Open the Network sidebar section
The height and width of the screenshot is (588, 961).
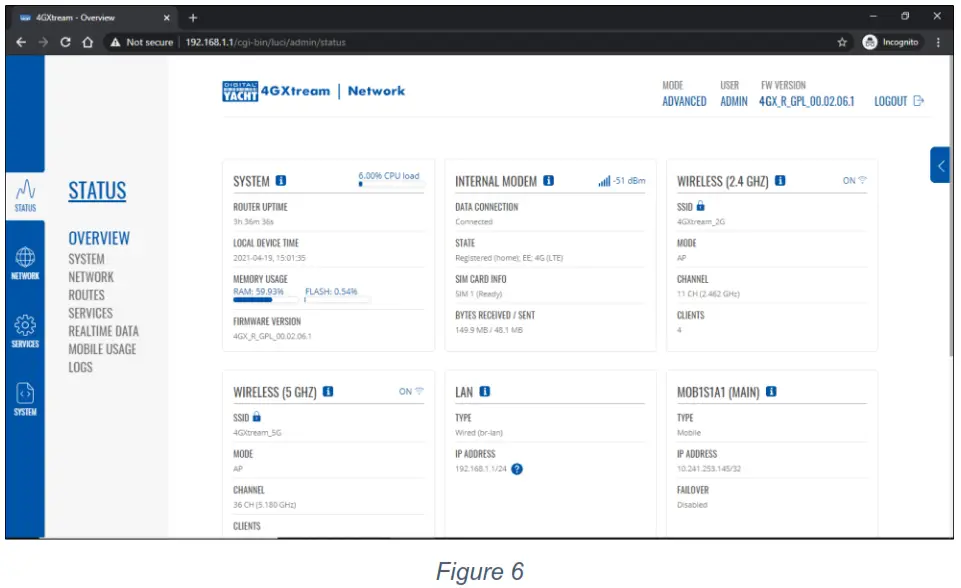pos(25,264)
